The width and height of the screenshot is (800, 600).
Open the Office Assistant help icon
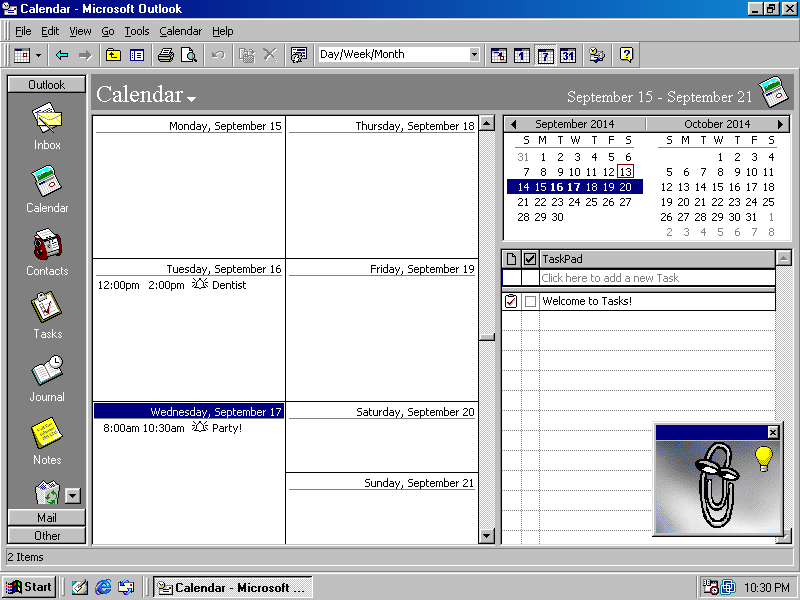coord(627,55)
